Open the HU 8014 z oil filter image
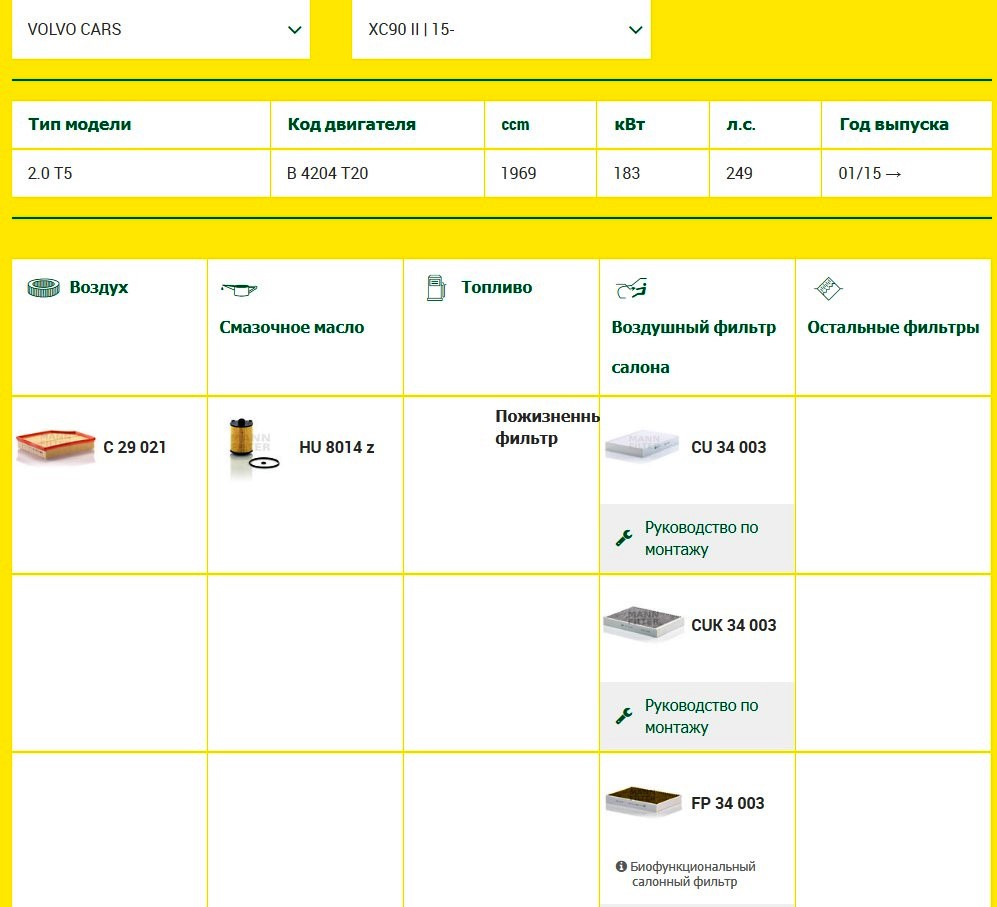The width and height of the screenshot is (997, 907). coord(254,447)
